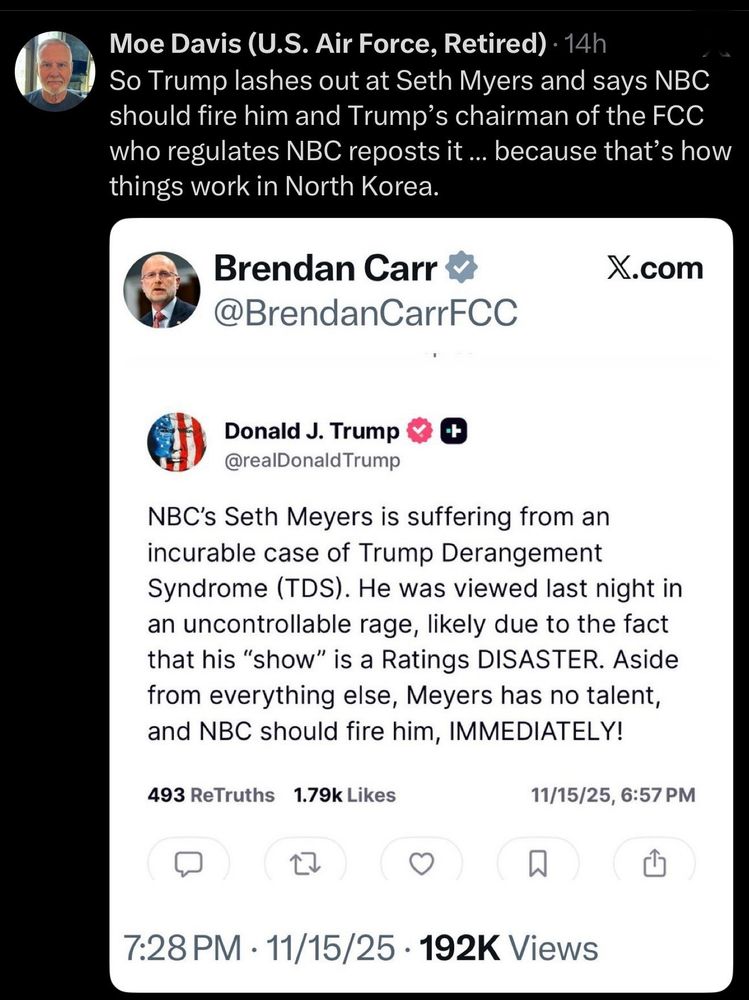Image resolution: width=749 pixels, height=1000 pixels.
Task: View the 493 ReTruths list
Action: tap(210, 795)
